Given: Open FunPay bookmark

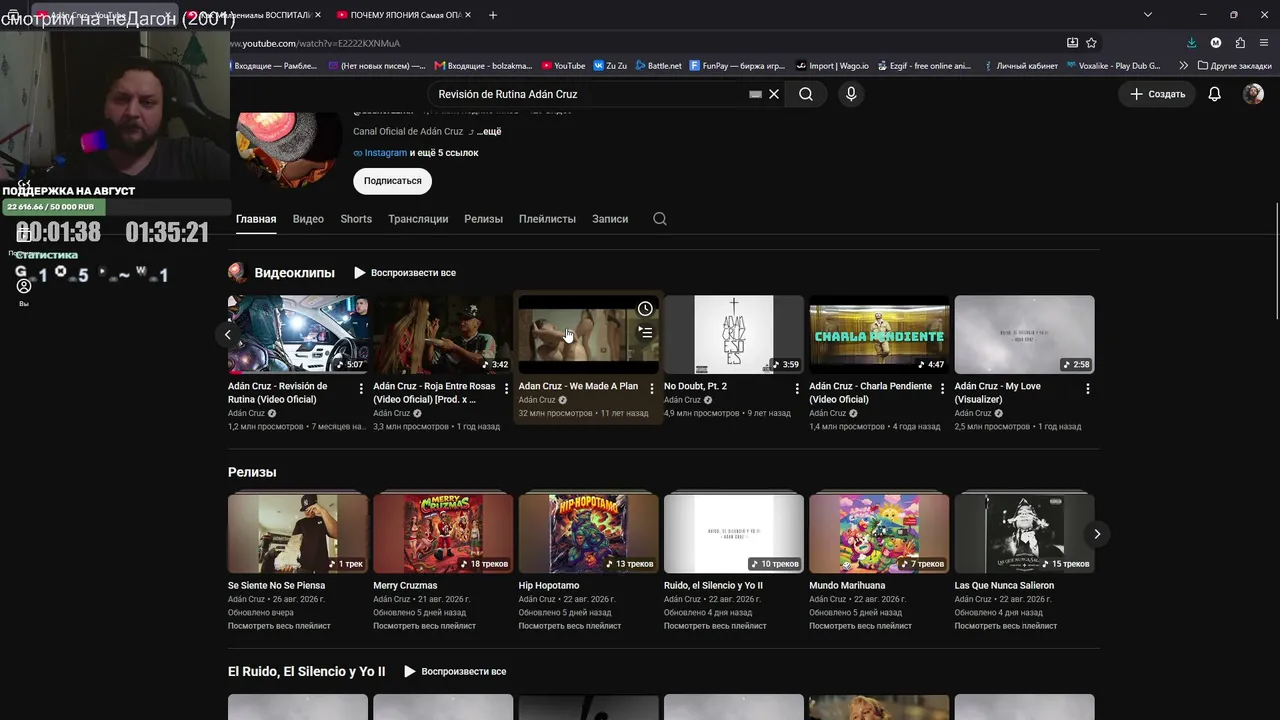Looking at the screenshot, I should coord(737,66).
